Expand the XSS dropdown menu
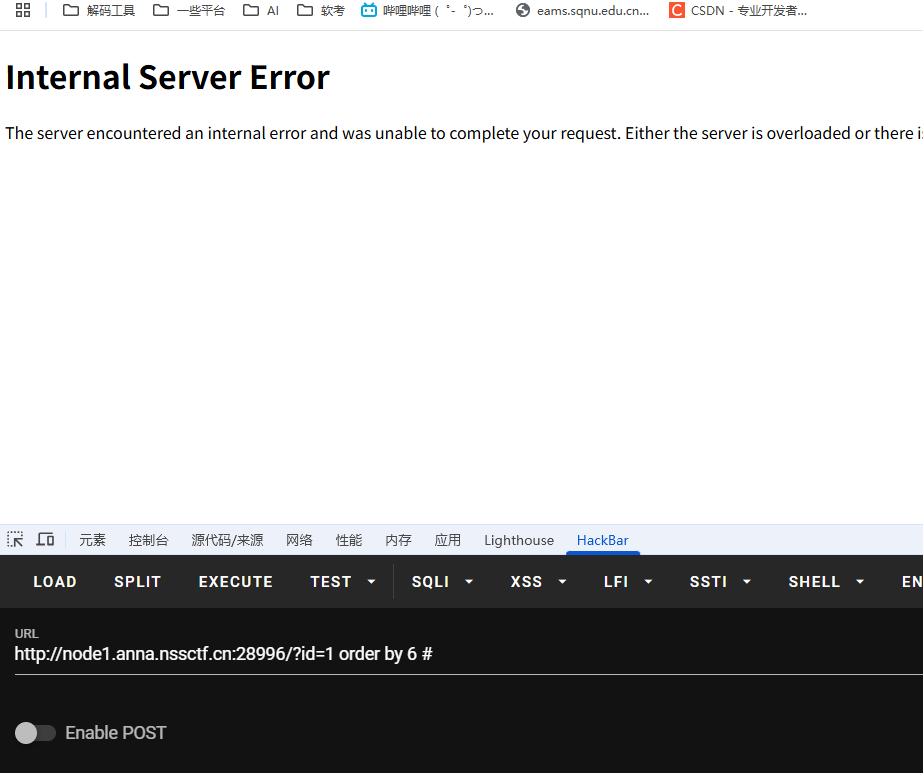This screenshot has height=773, width=923. (x=538, y=582)
